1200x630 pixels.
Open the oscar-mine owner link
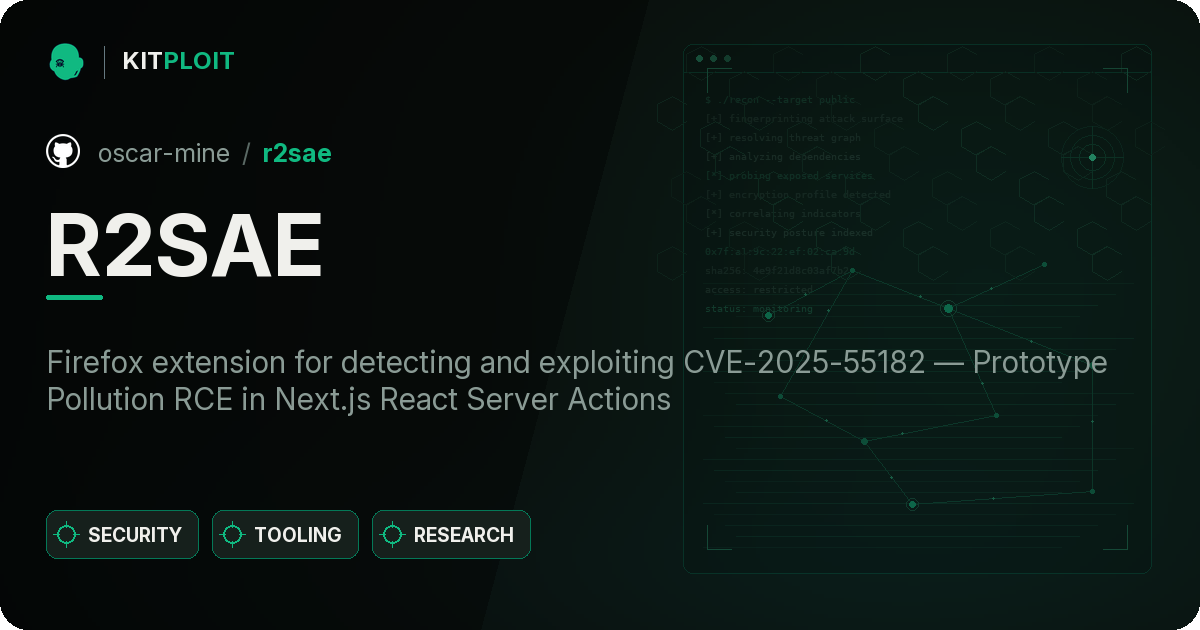164,153
